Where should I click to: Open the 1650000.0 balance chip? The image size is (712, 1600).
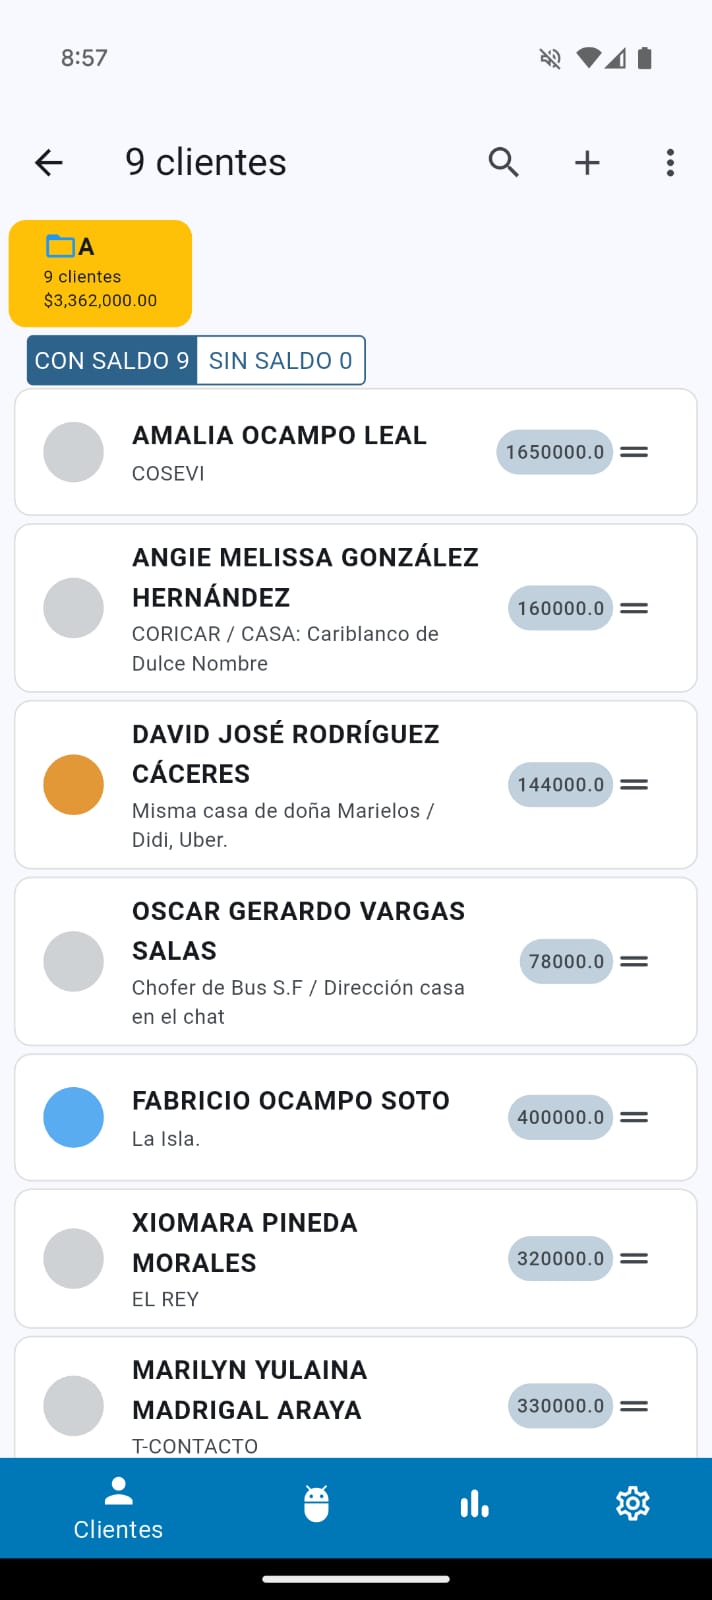(554, 452)
